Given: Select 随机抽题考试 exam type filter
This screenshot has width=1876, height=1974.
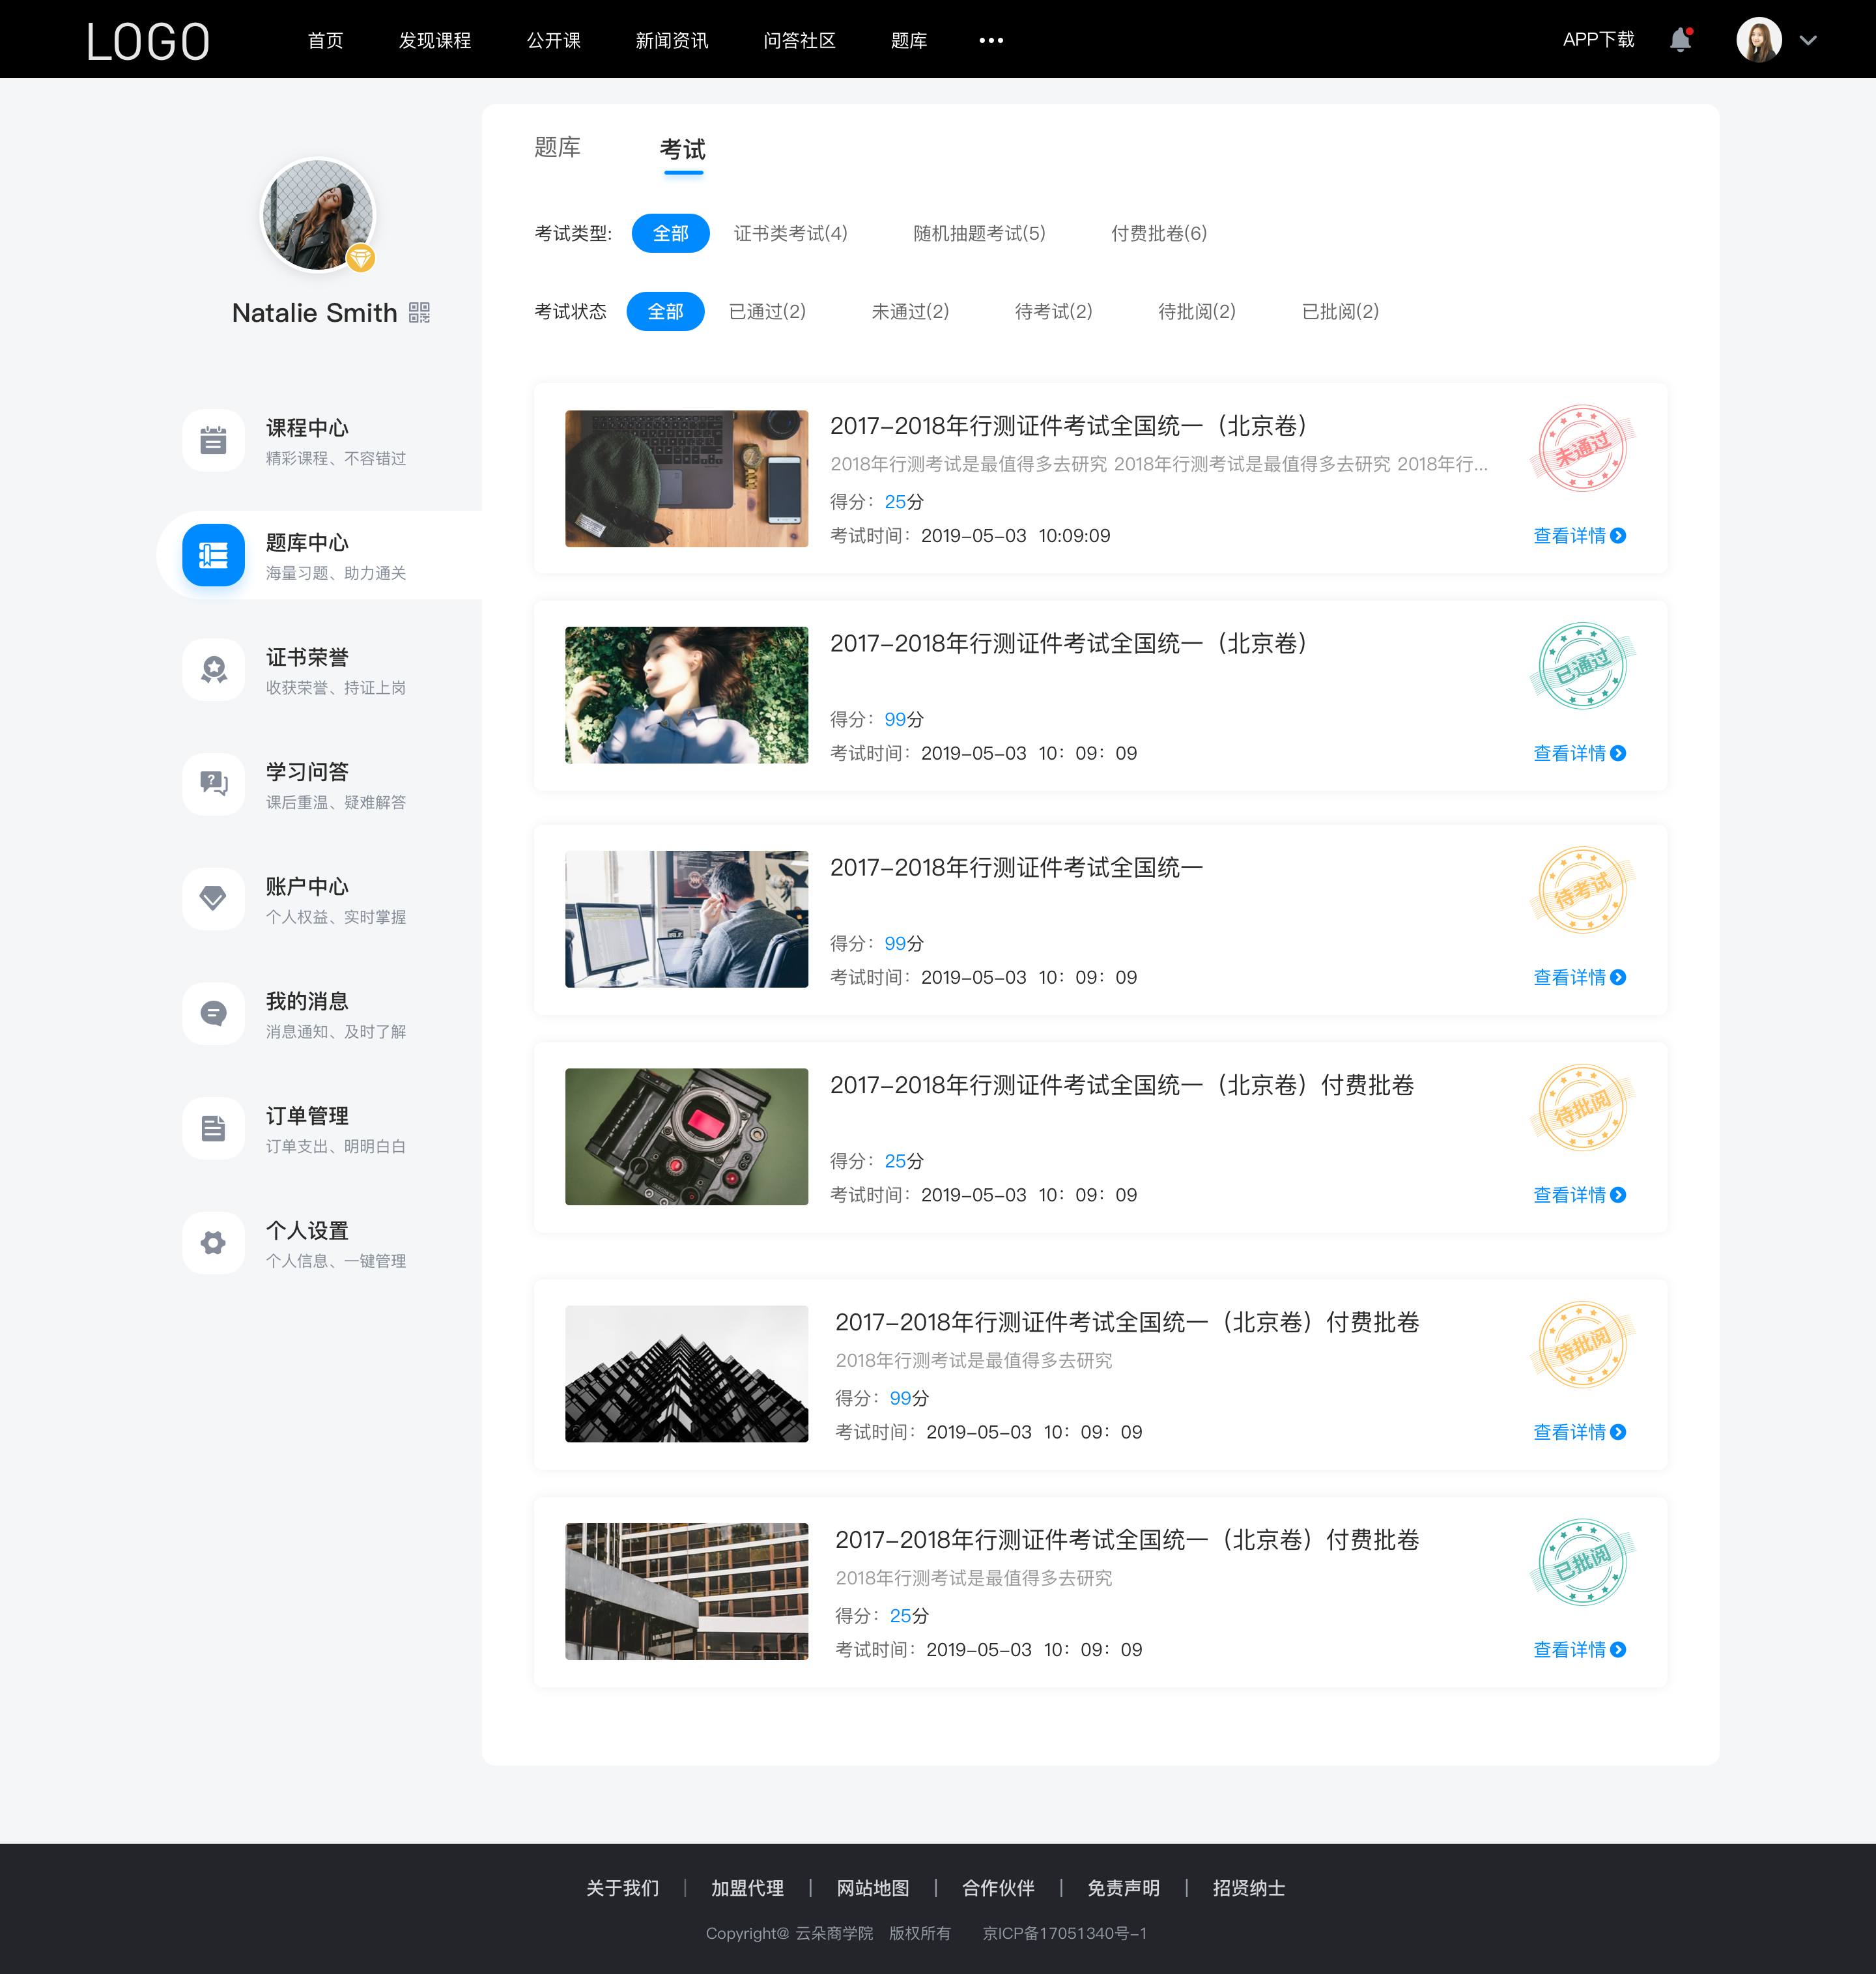Looking at the screenshot, I should (x=980, y=233).
